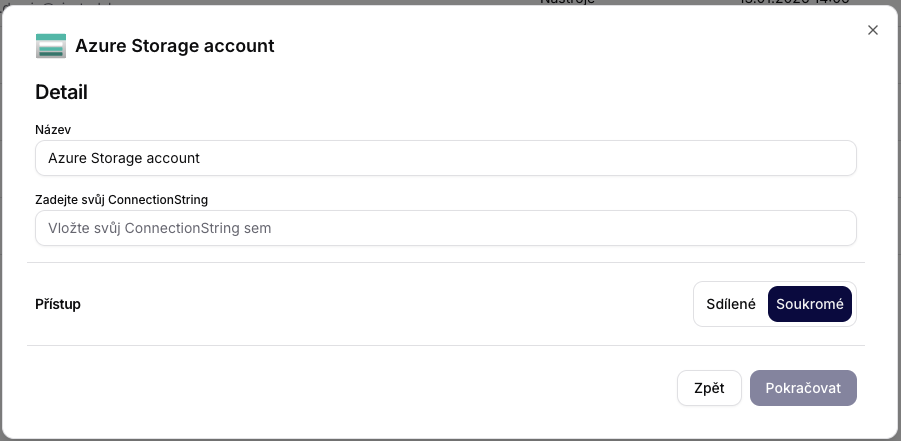This screenshot has width=901, height=441.
Task: Close the Azure Storage account dialog
Action: (872, 30)
